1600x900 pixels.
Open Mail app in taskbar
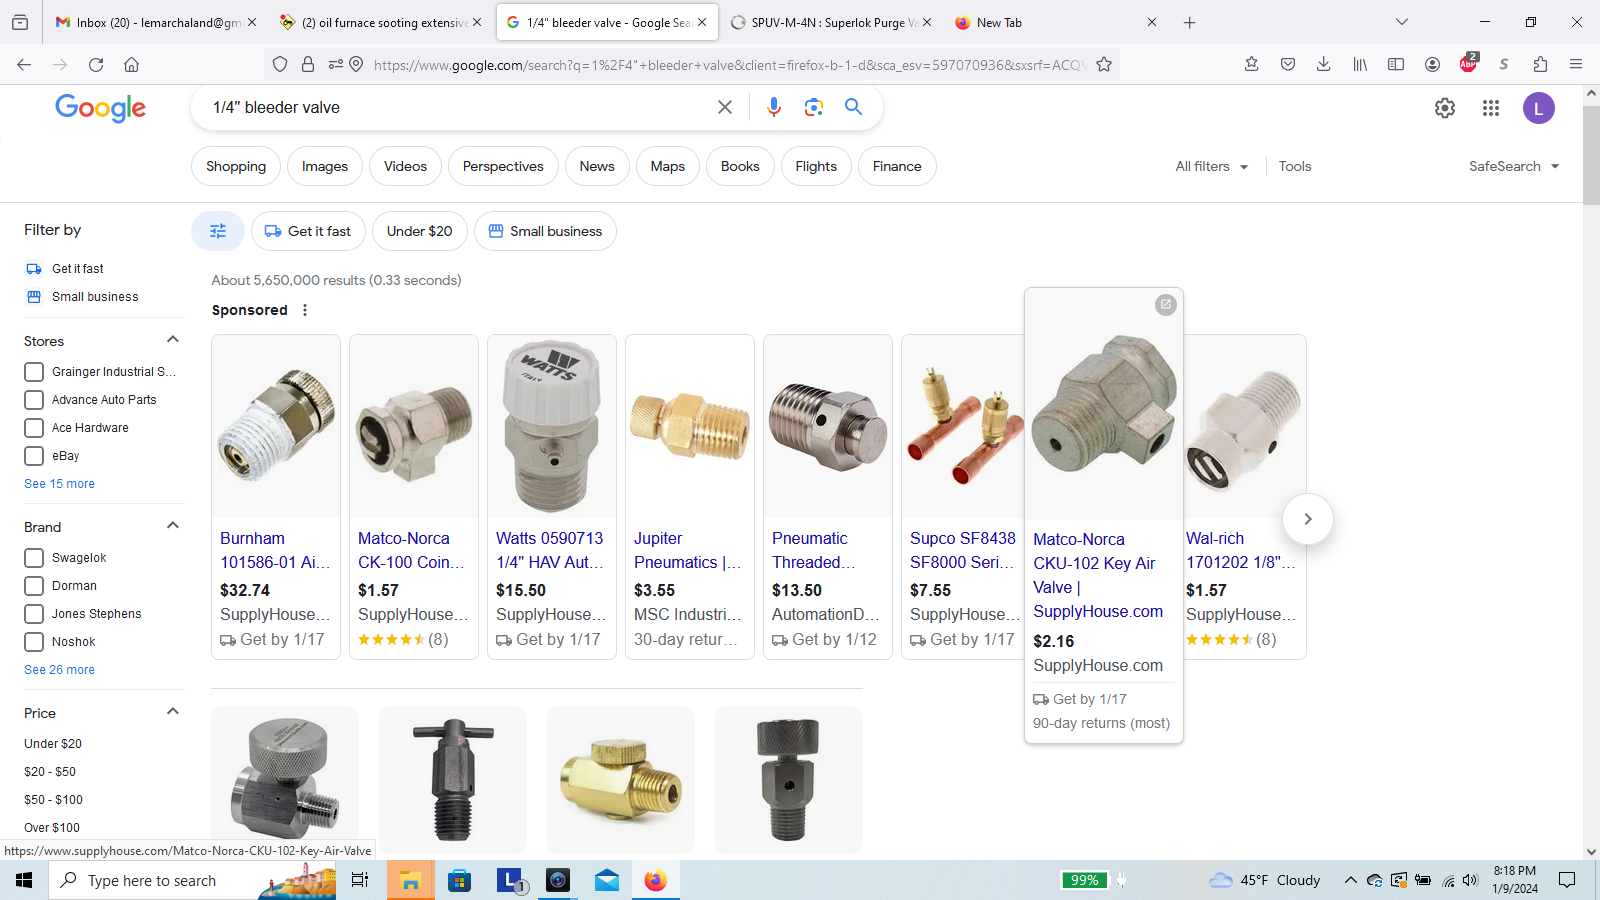coord(607,880)
